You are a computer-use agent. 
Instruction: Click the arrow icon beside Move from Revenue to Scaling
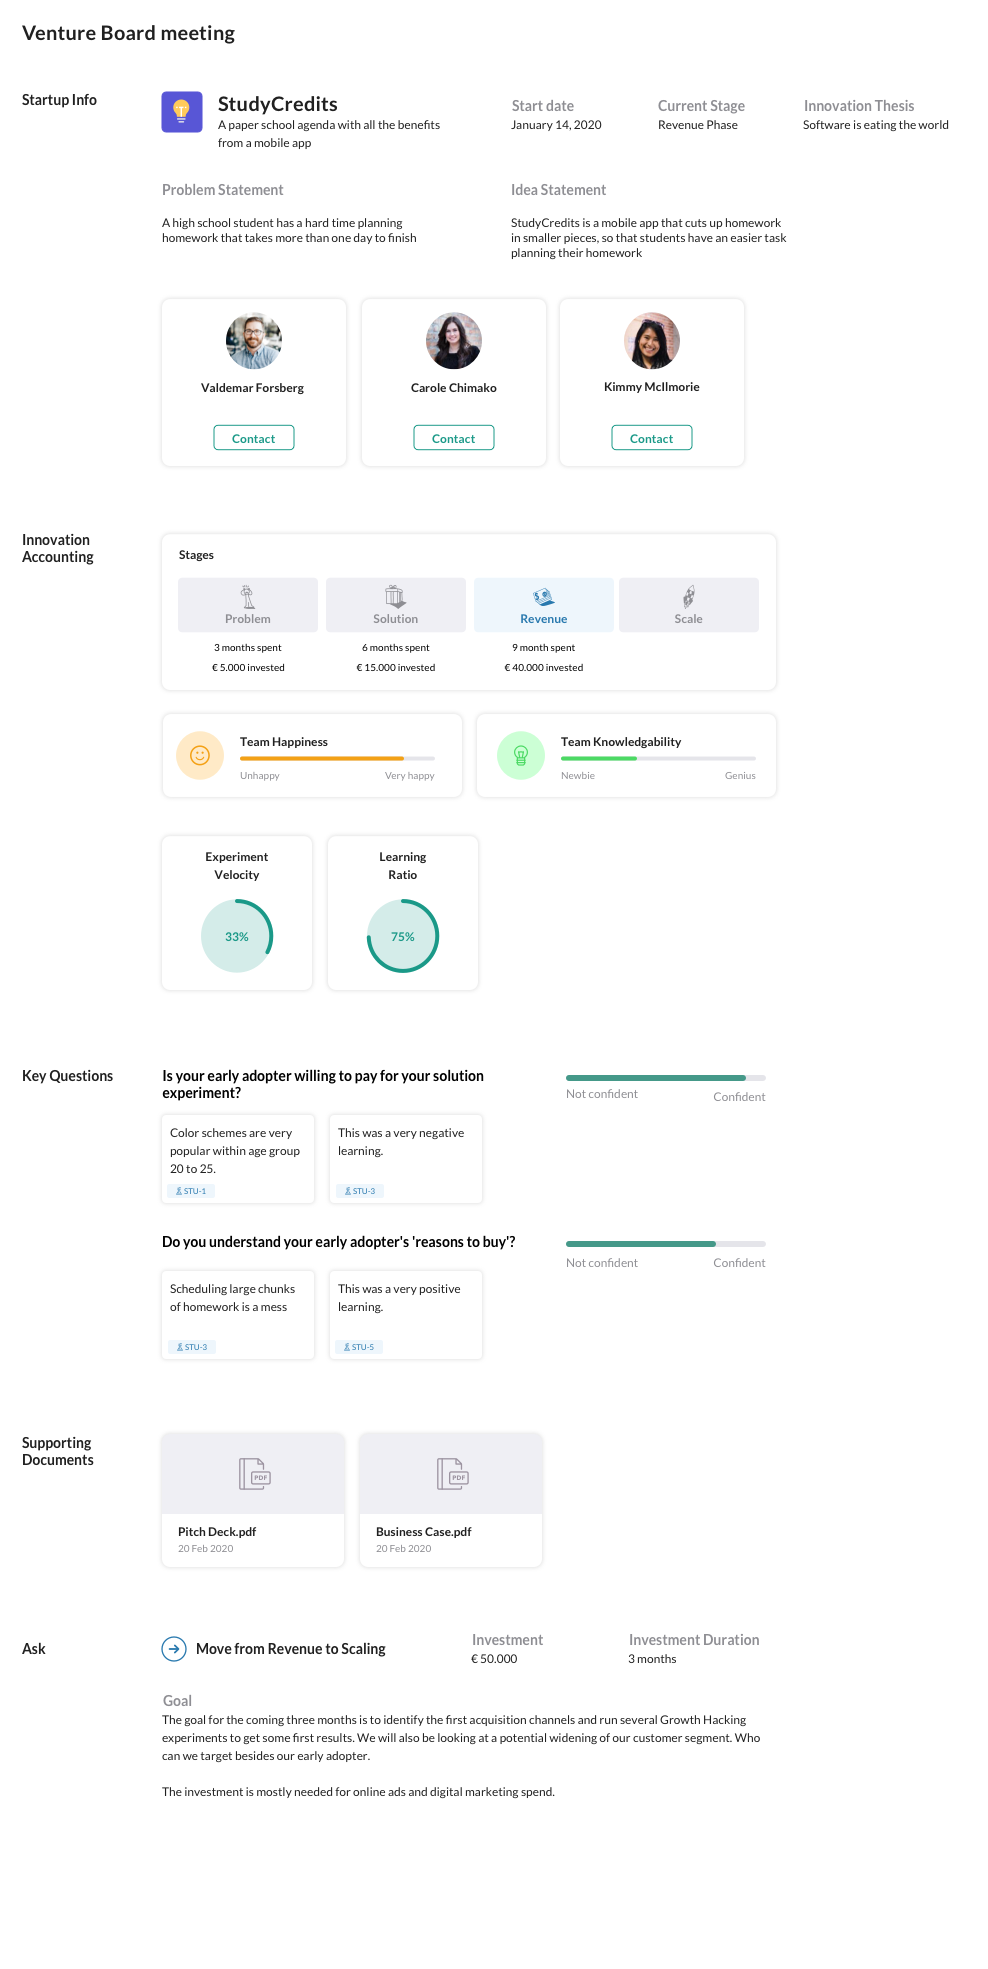tap(174, 1649)
